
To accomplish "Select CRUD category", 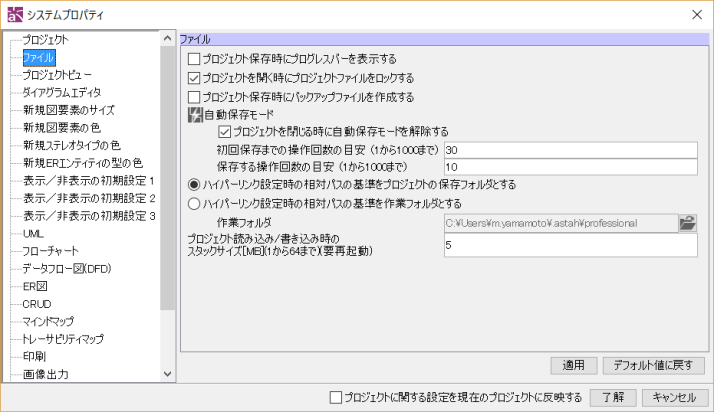I will point(37,304).
